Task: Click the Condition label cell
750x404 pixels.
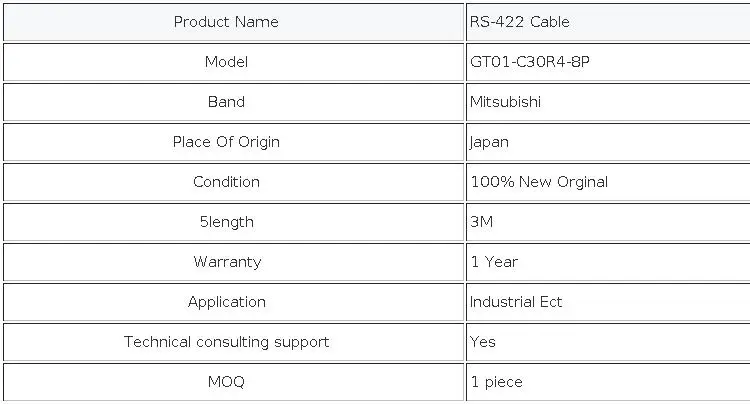Action: tap(226, 182)
